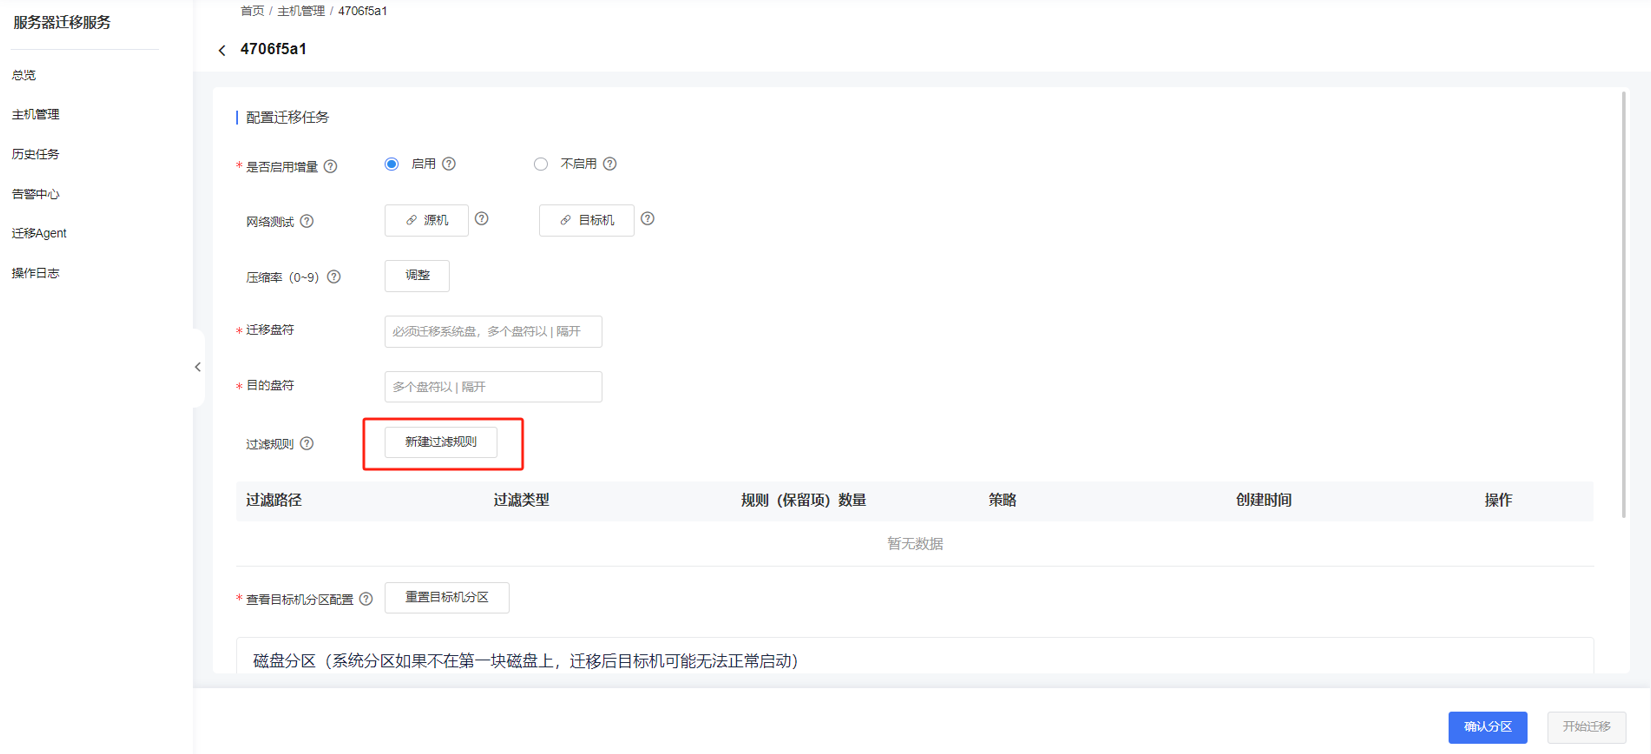Open 迁移Agent in the sidebar
Viewport: 1651px width, 754px height.
(x=39, y=233)
